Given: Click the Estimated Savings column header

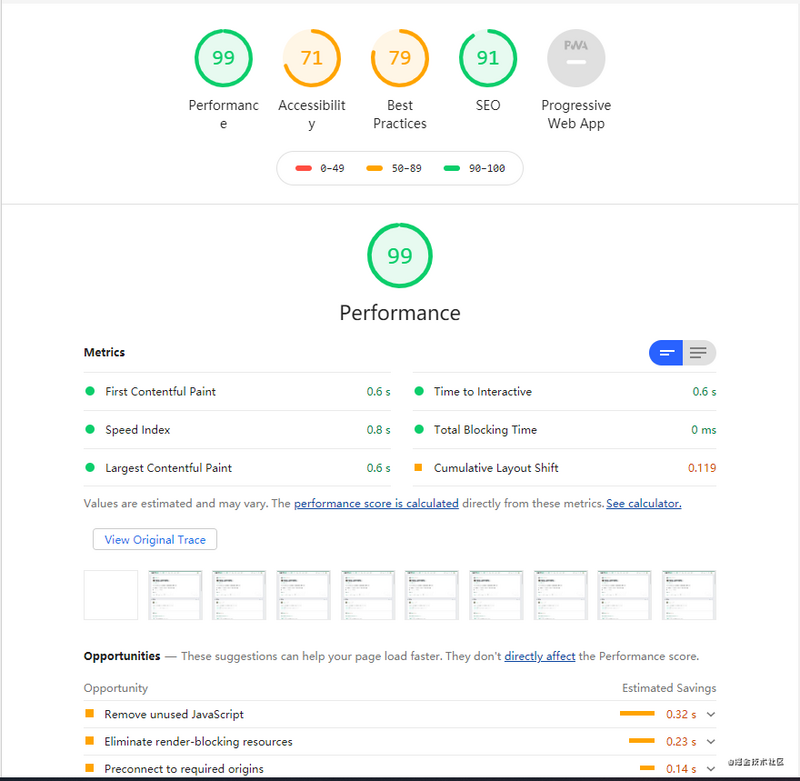Looking at the screenshot, I should (669, 688).
